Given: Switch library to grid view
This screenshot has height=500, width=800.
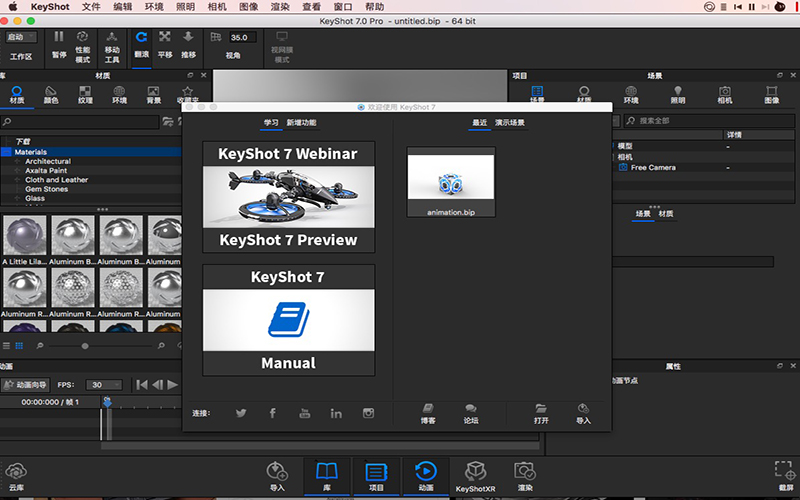Looking at the screenshot, I should (19, 346).
